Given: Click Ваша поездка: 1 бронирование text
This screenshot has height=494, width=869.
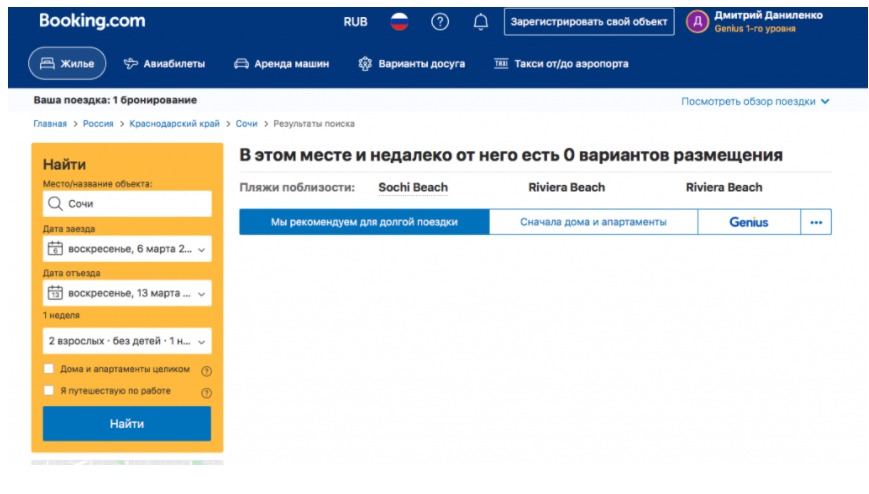Looking at the screenshot, I should point(115,100).
